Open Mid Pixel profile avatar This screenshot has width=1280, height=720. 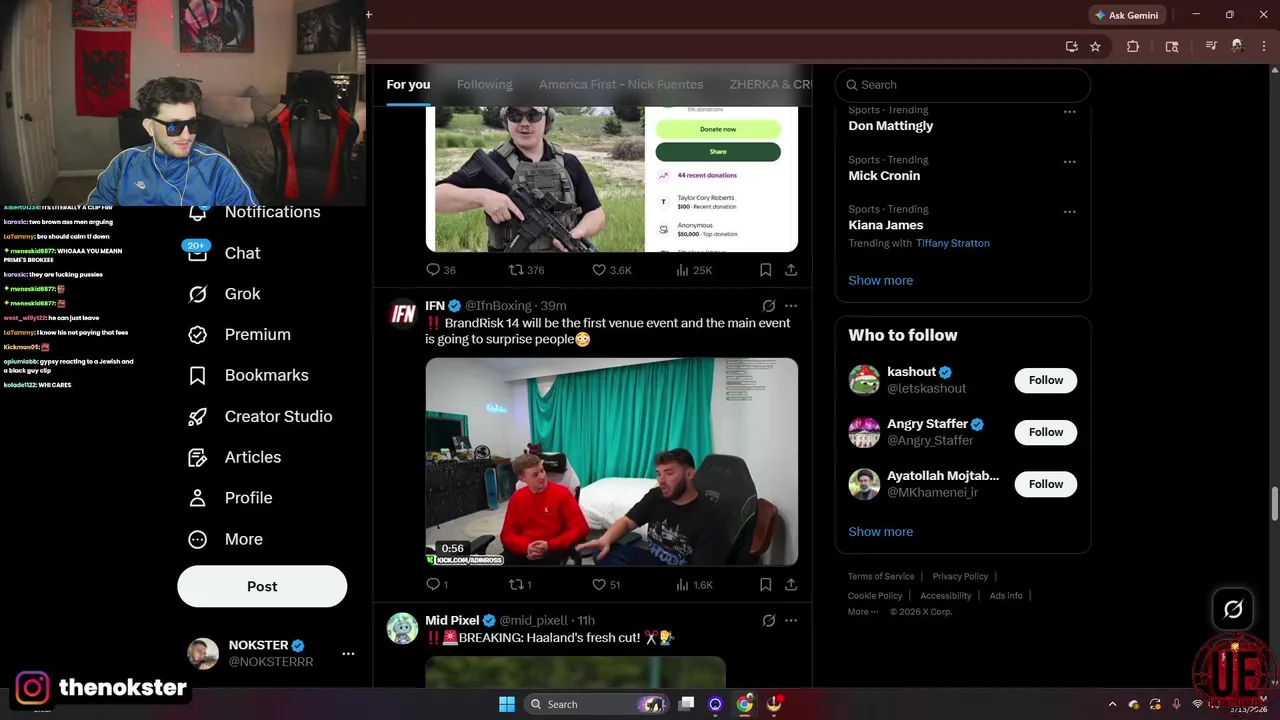coord(403,629)
